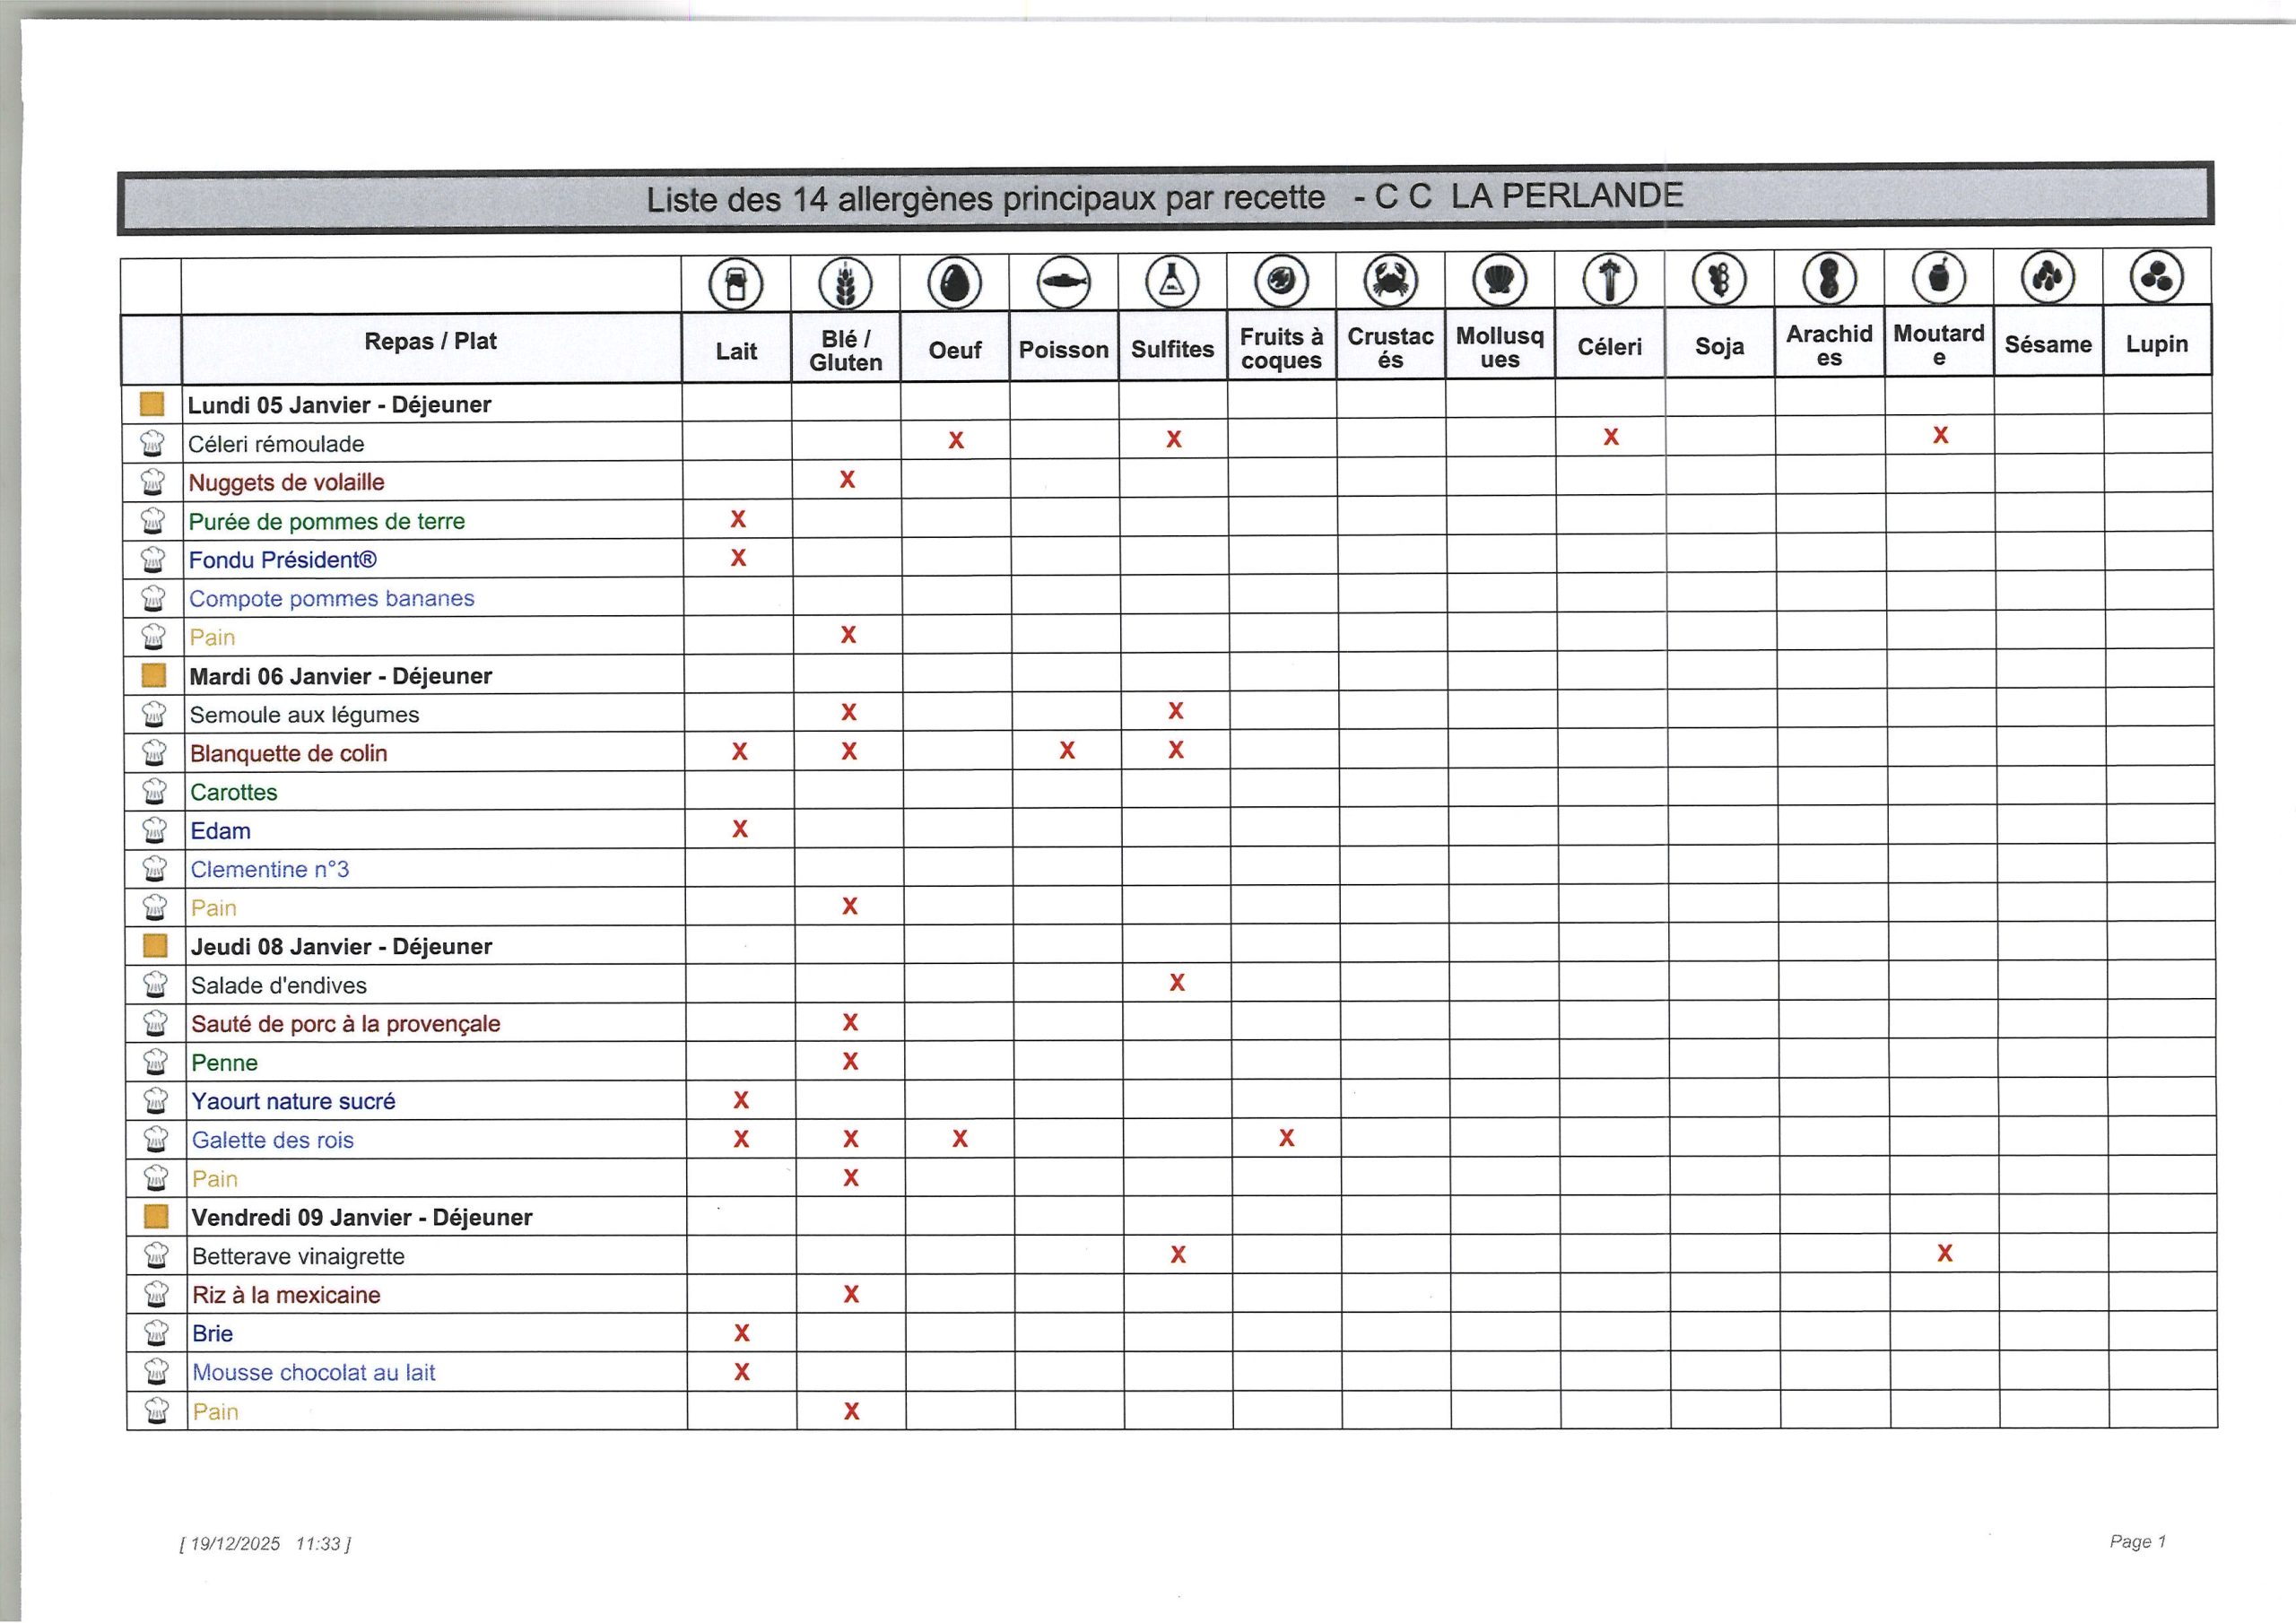Click the Sauté de porc à la provençale row label
The height and width of the screenshot is (1623, 2296).
point(346,1024)
